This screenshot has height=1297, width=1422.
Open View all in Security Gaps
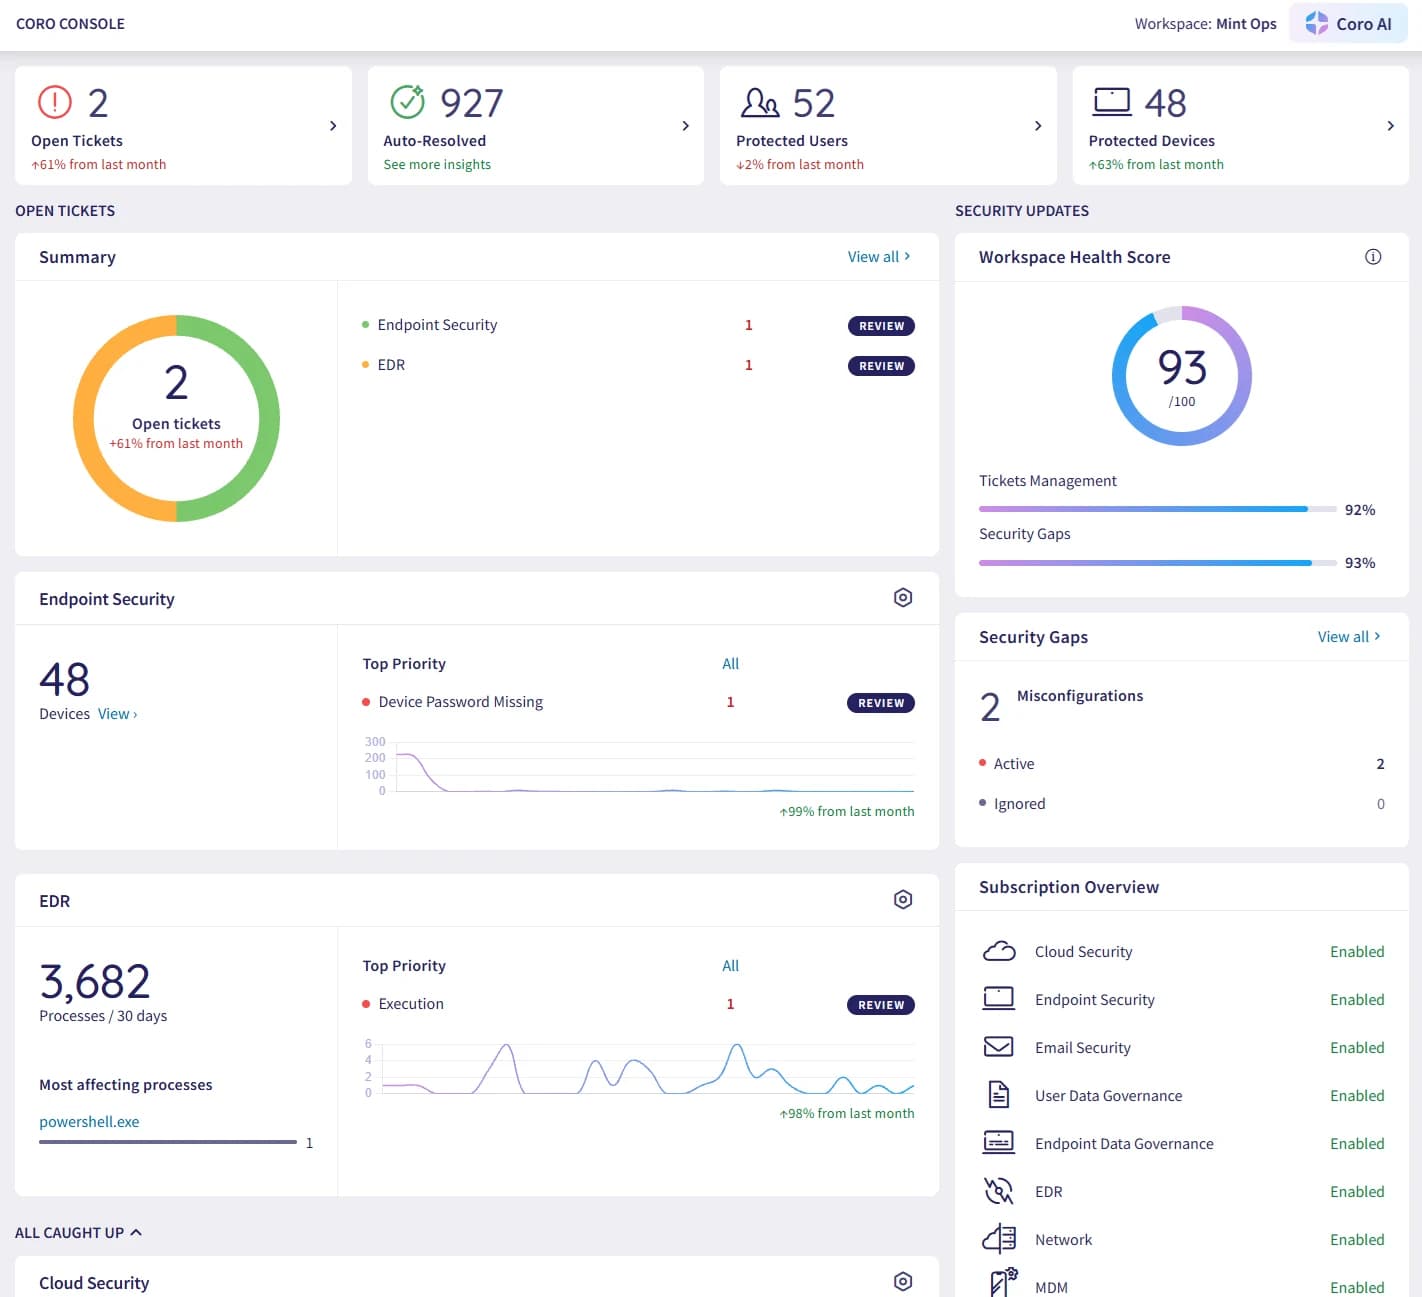pyautogui.click(x=1349, y=637)
